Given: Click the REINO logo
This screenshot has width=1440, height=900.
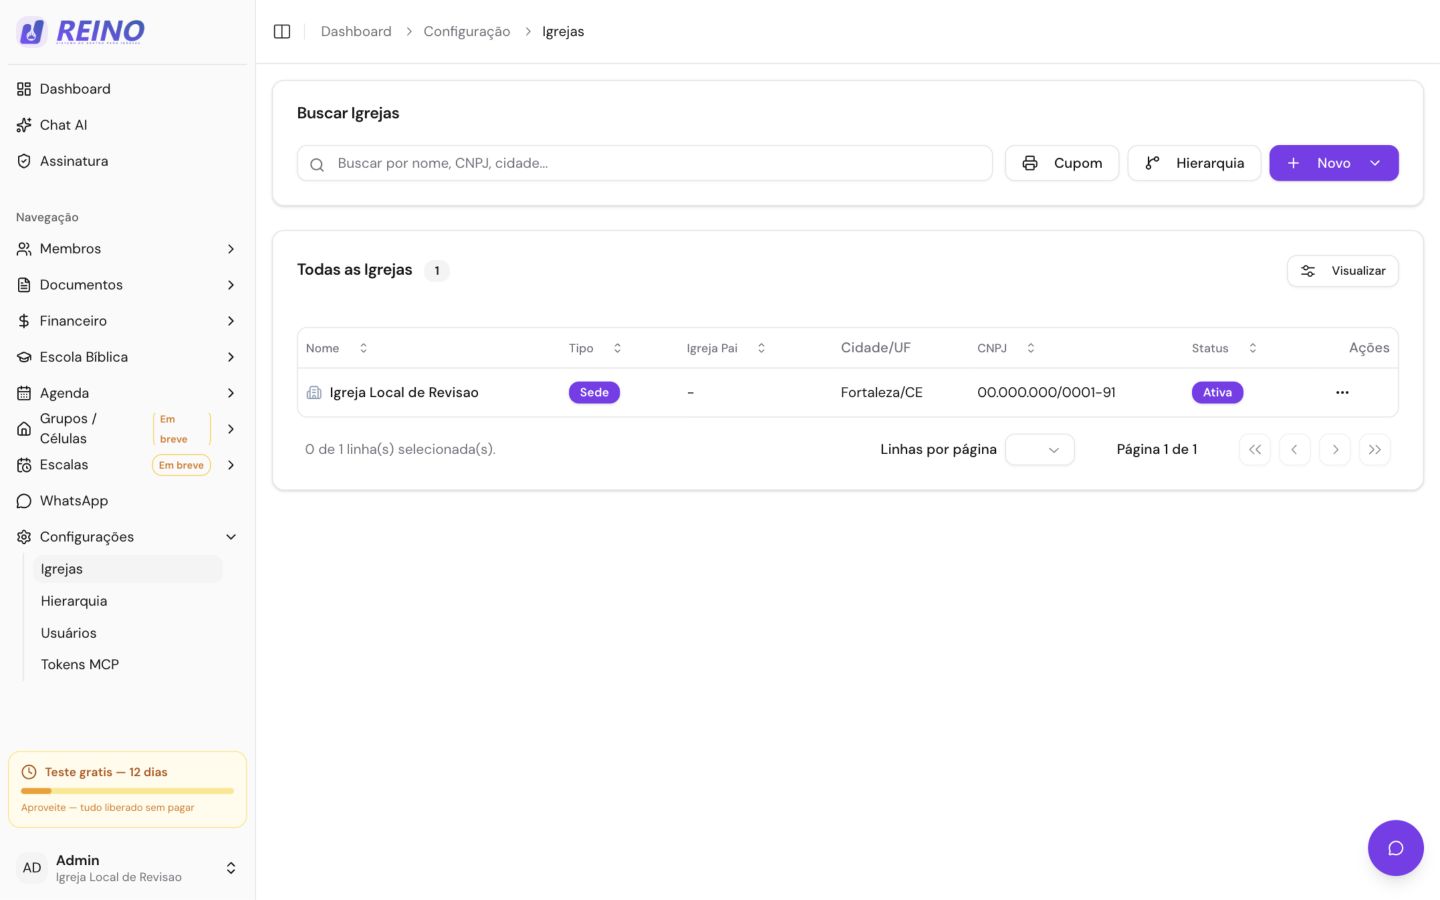Looking at the screenshot, I should coord(81,32).
